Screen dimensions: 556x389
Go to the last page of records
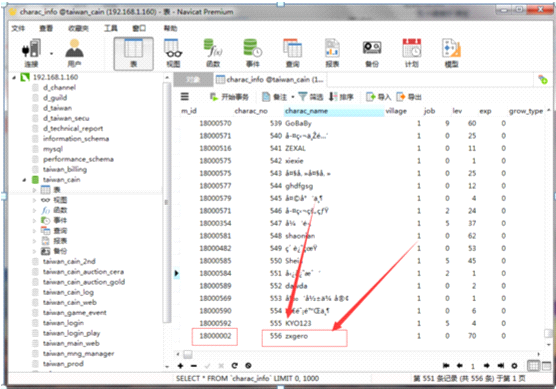(500, 366)
